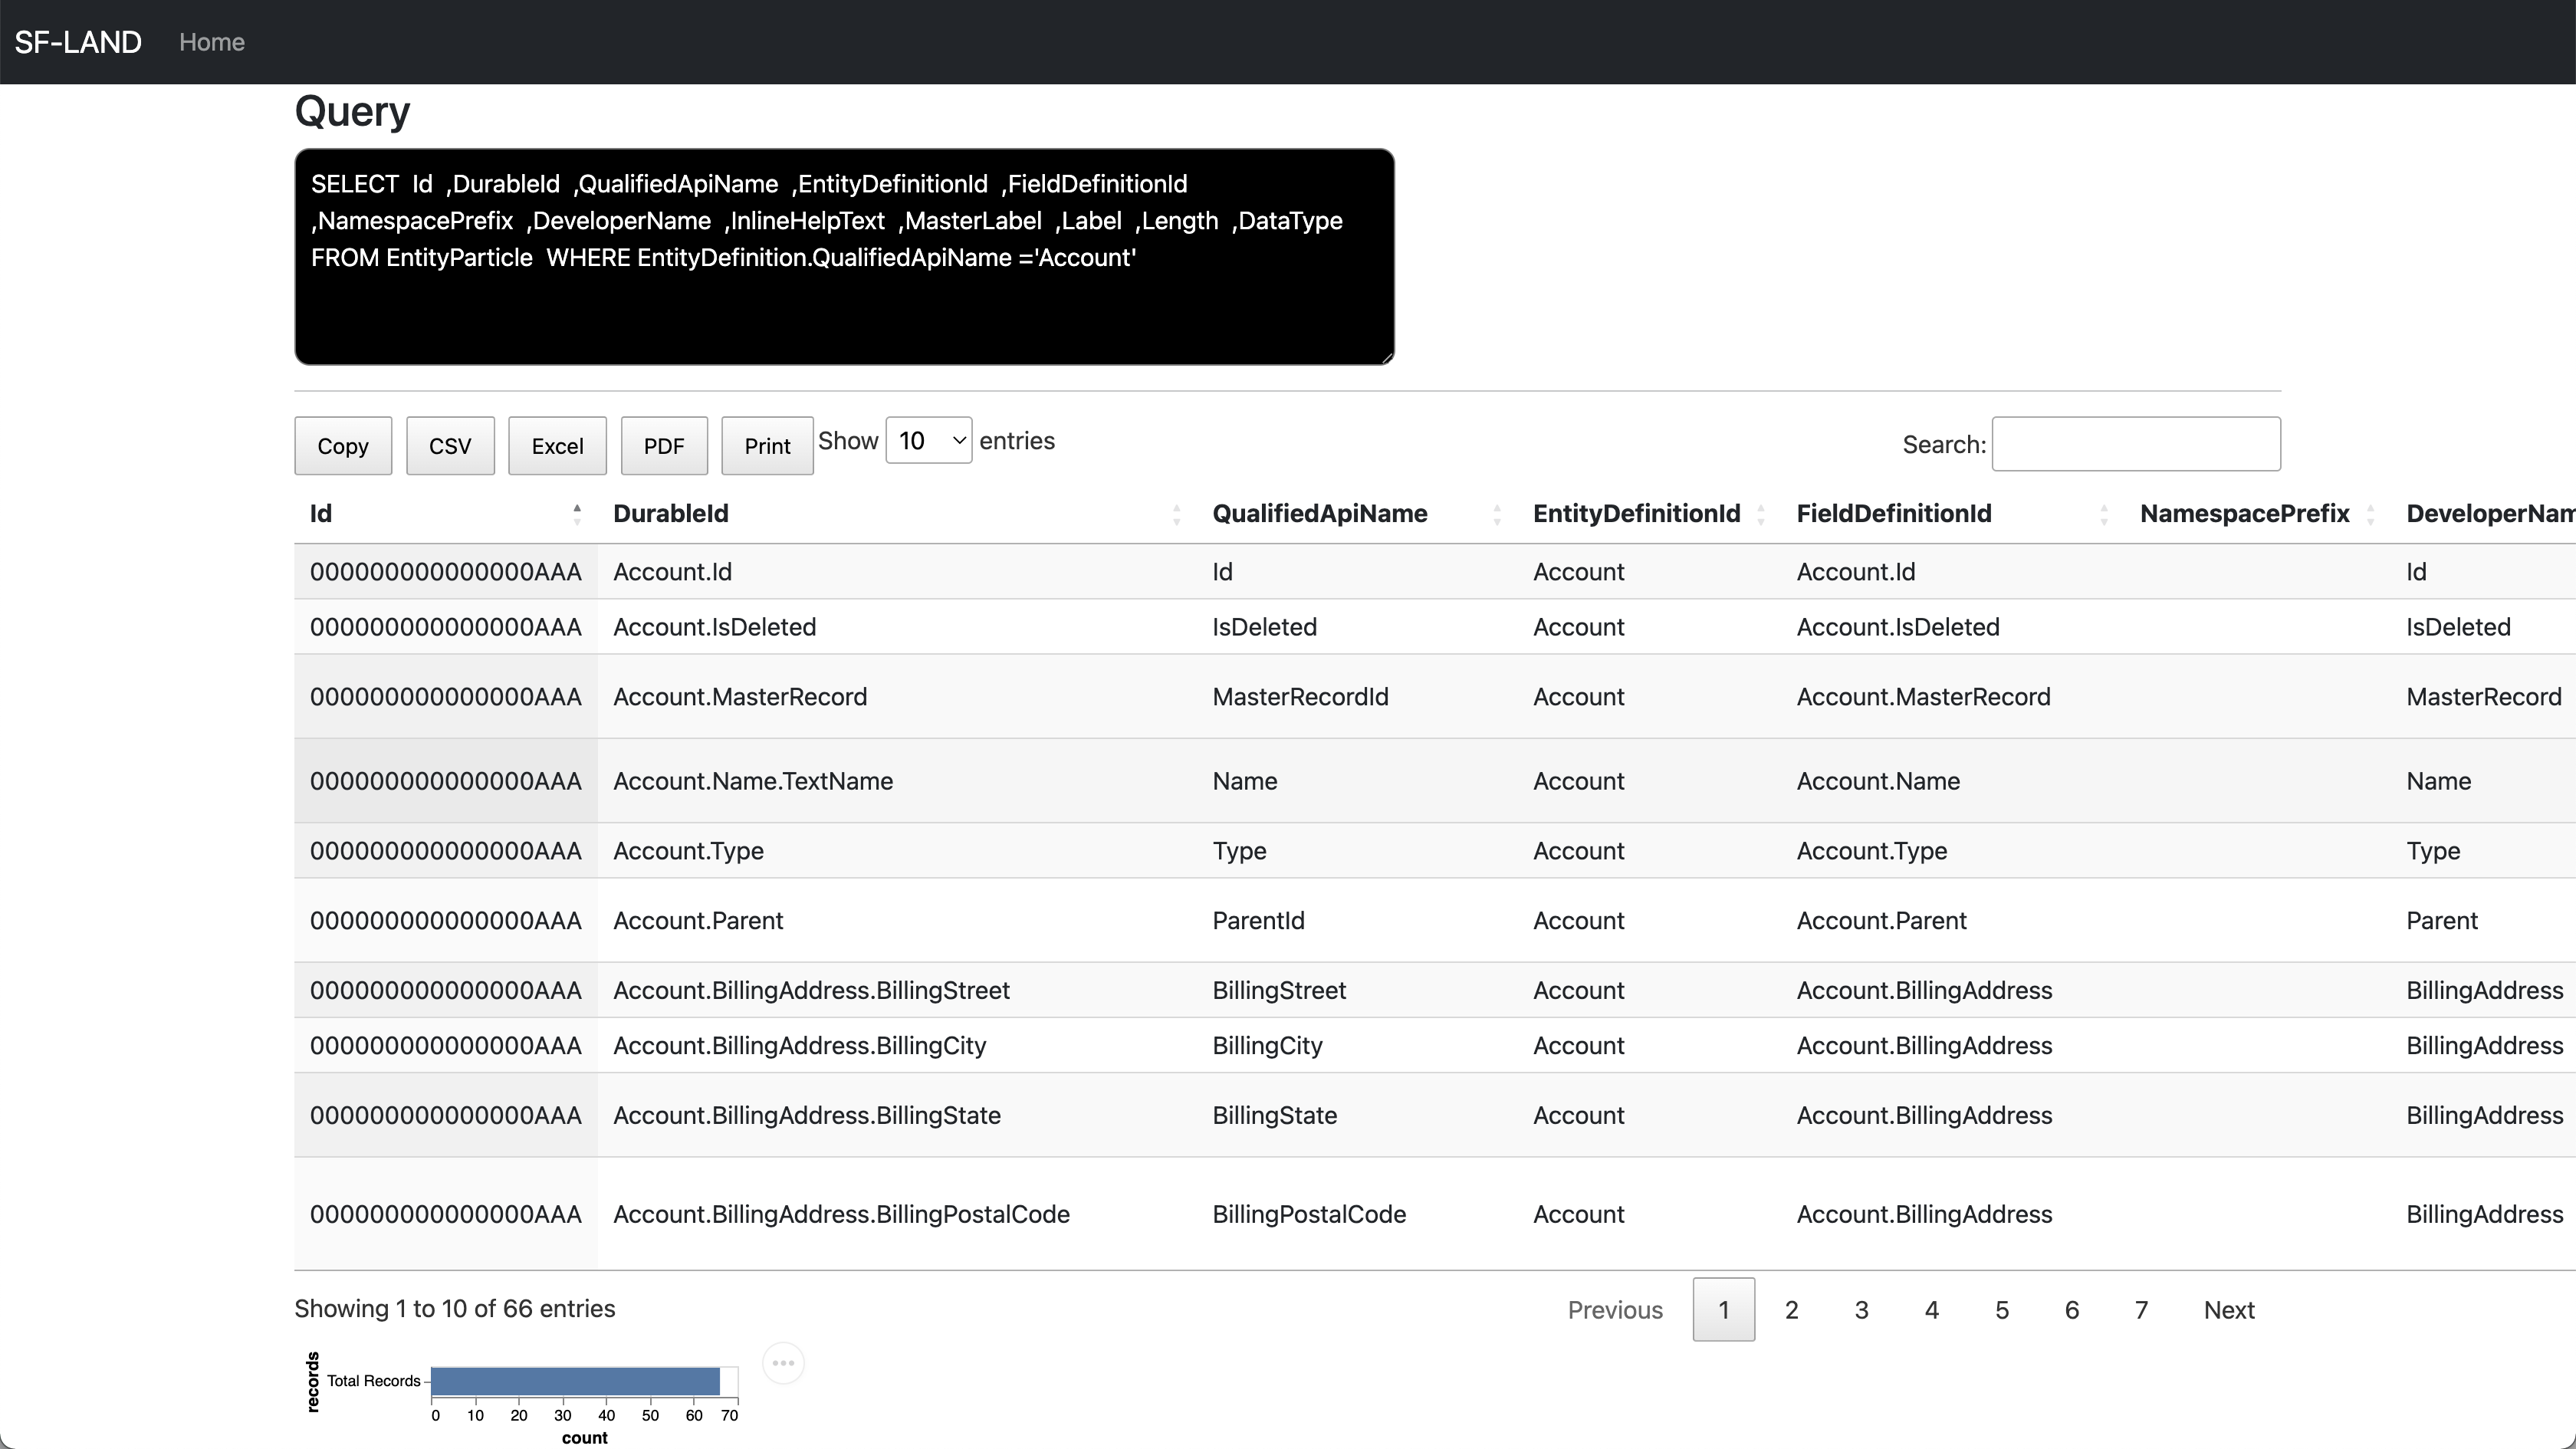The height and width of the screenshot is (1449, 2576).
Task: Sort by NamespacePrefix column header
Action: click(x=2244, y=514)
